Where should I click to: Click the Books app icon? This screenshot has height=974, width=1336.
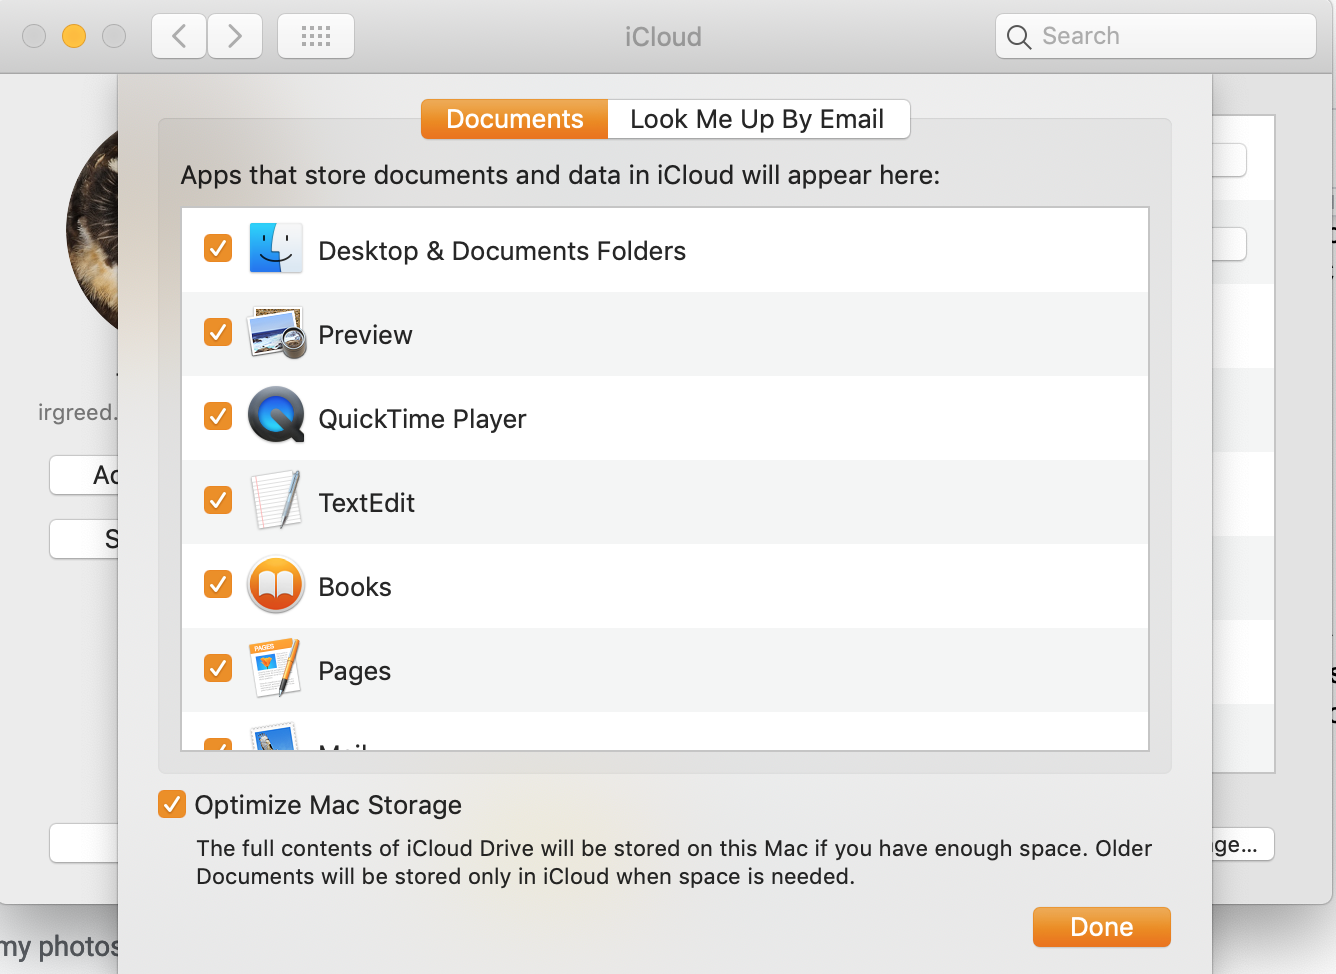pyautogui.click(x=276, y=584)
